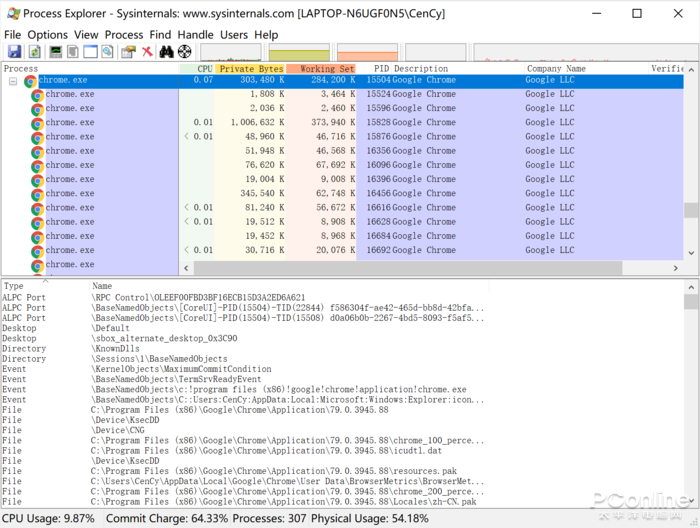
Task: Click the CPU usage mini graph in toolbar
Action: pos(231,52)
